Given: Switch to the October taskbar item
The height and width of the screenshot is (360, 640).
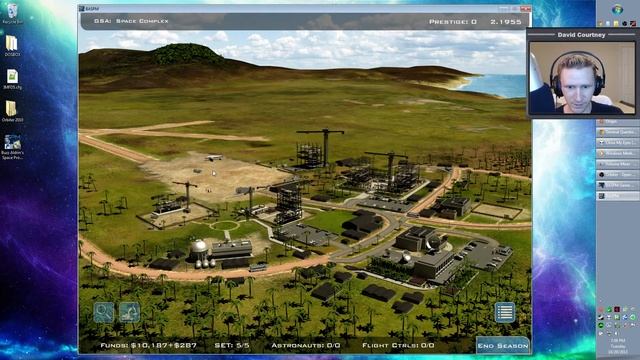Looking at the screenshot, I should (x=617, y=174).
